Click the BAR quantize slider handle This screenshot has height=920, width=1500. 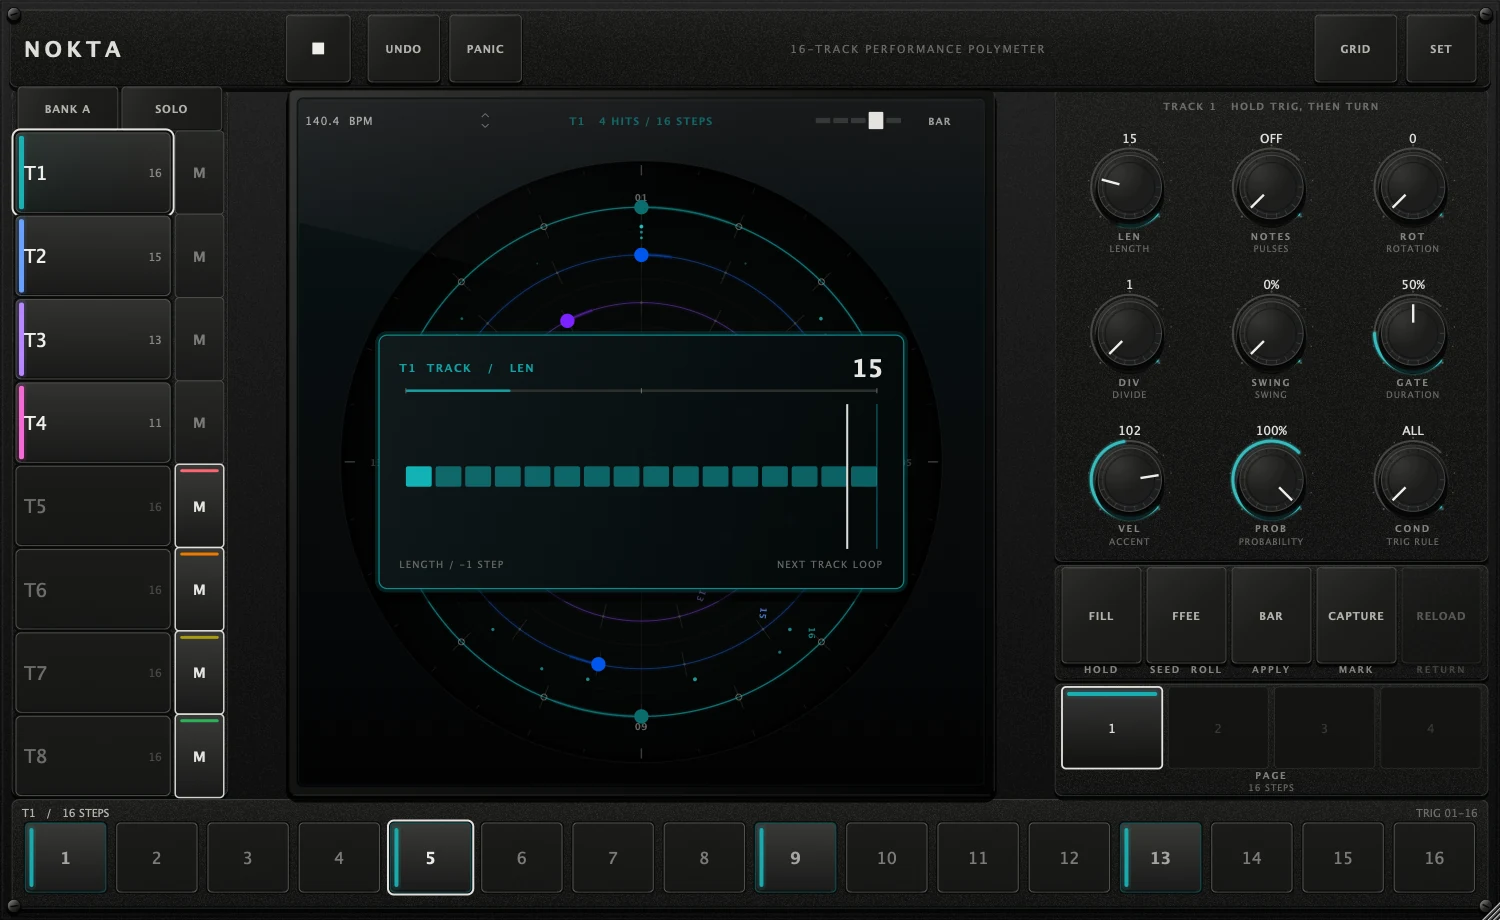(x=876, y=121)
